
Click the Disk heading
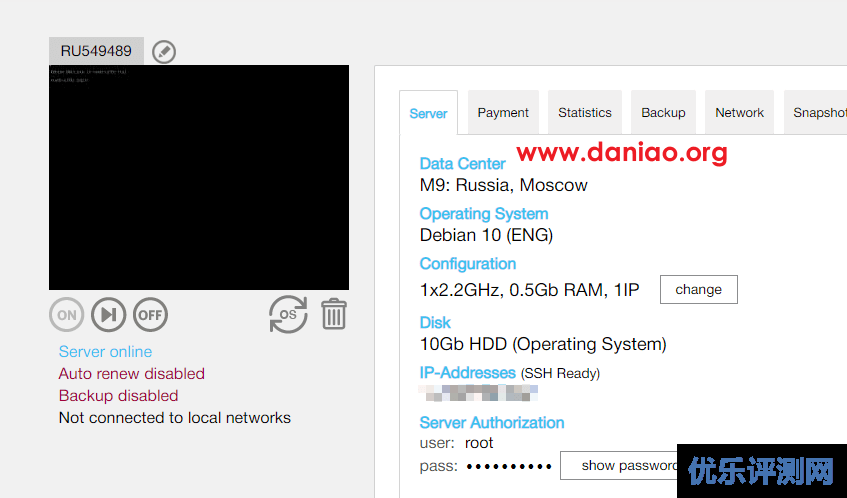click(435, 322)
